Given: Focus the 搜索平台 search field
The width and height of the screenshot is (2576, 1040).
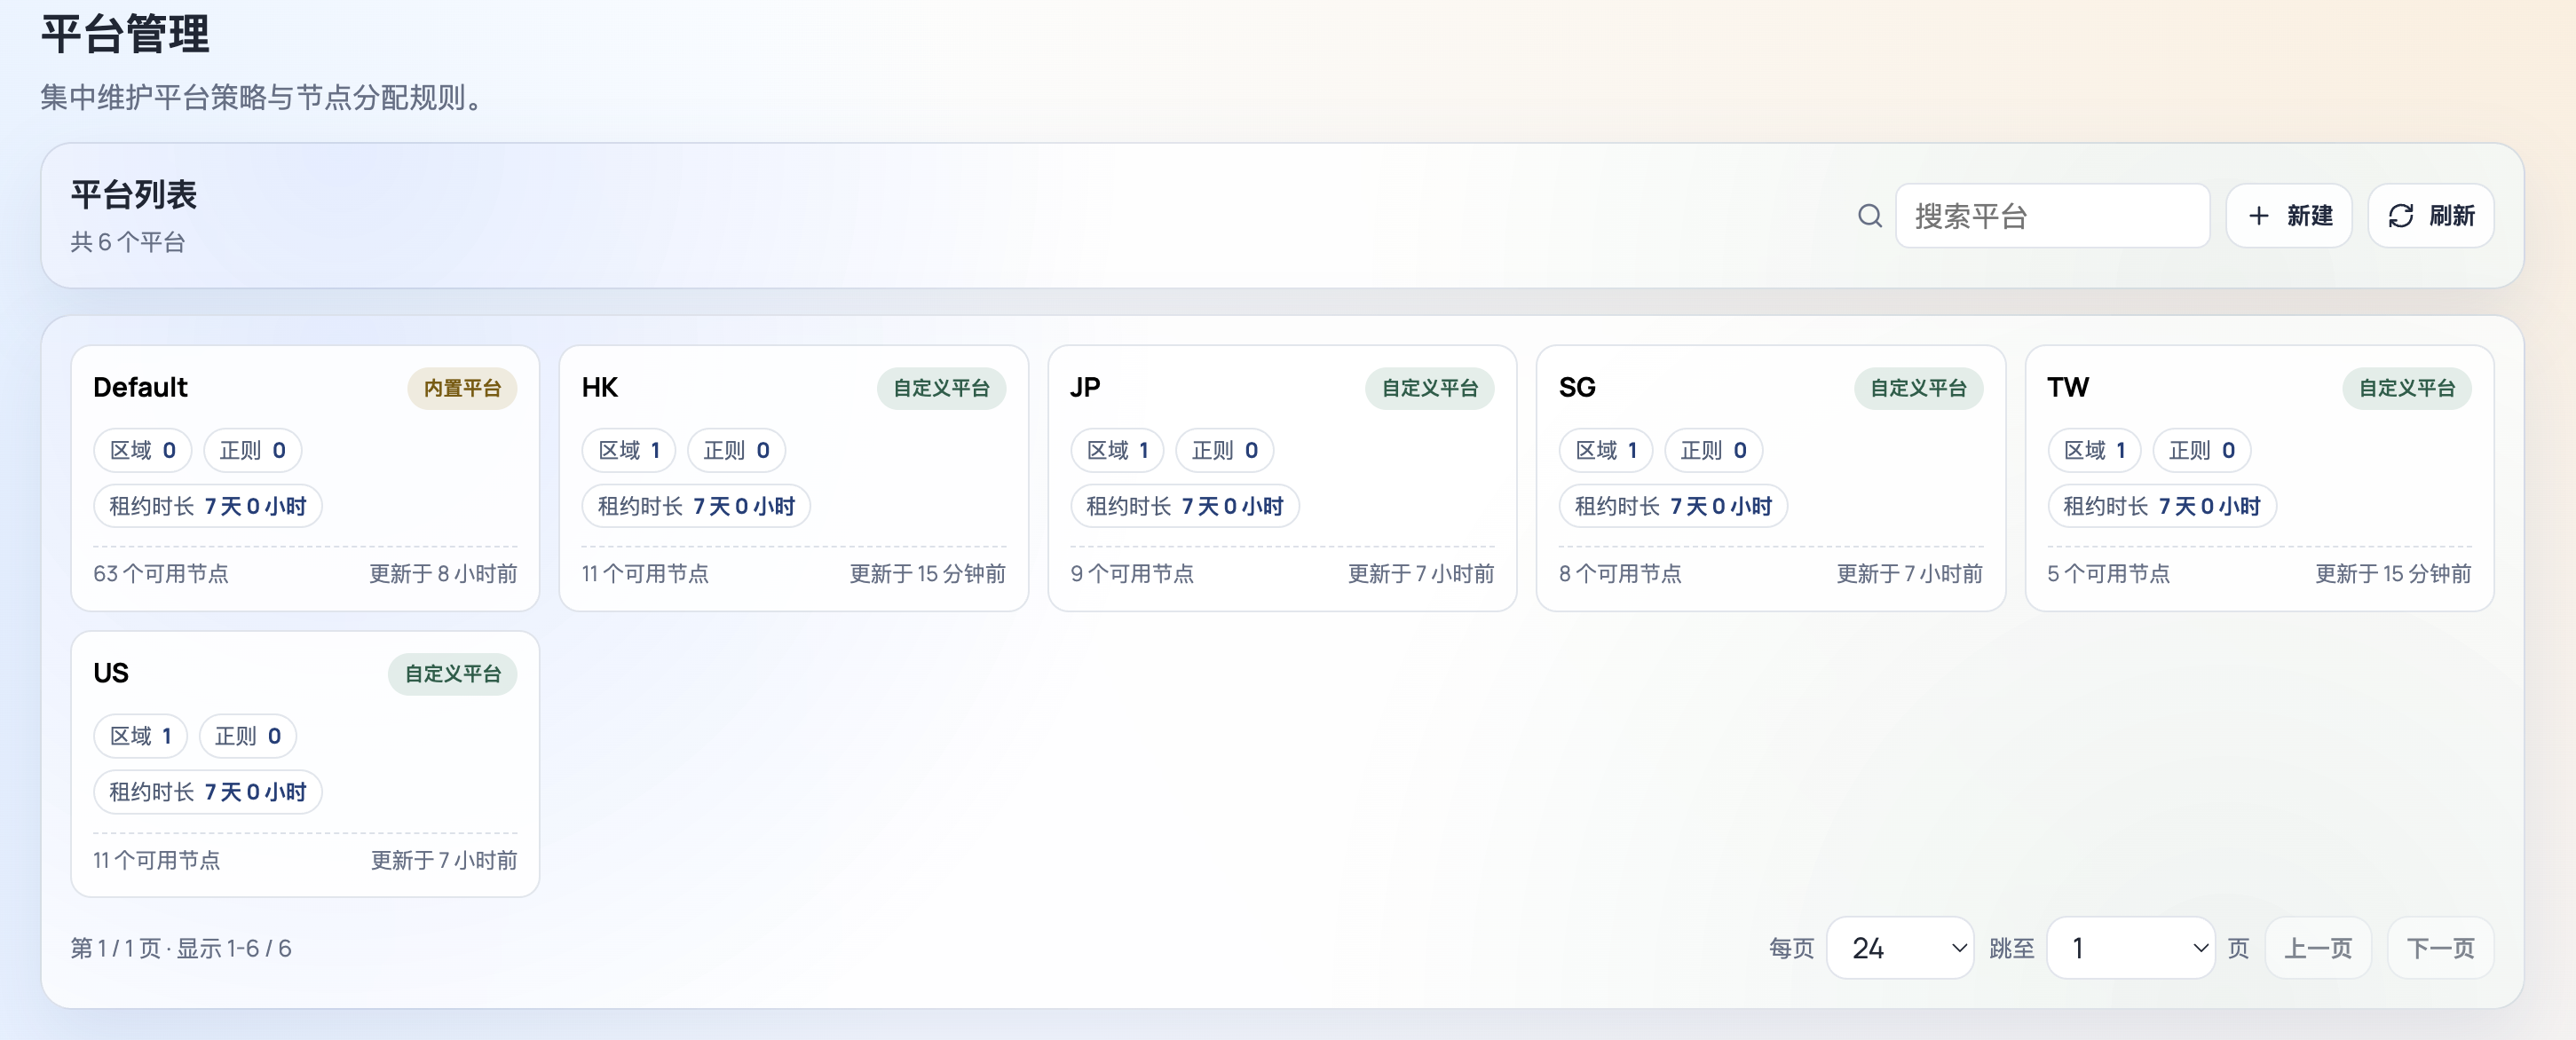Looking at the screenshot, I should tap(2052, 216).
